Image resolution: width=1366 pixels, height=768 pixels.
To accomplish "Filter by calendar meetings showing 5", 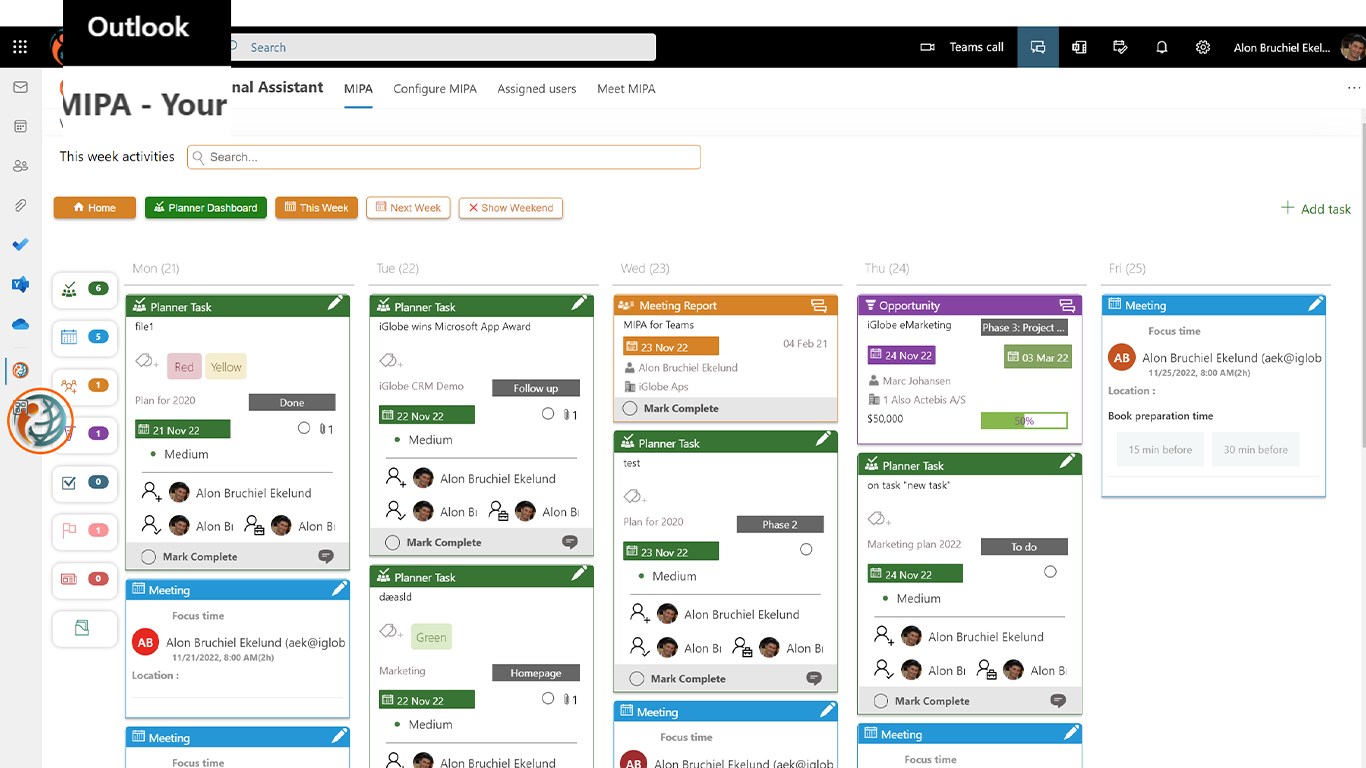I will tap(85, 337).
